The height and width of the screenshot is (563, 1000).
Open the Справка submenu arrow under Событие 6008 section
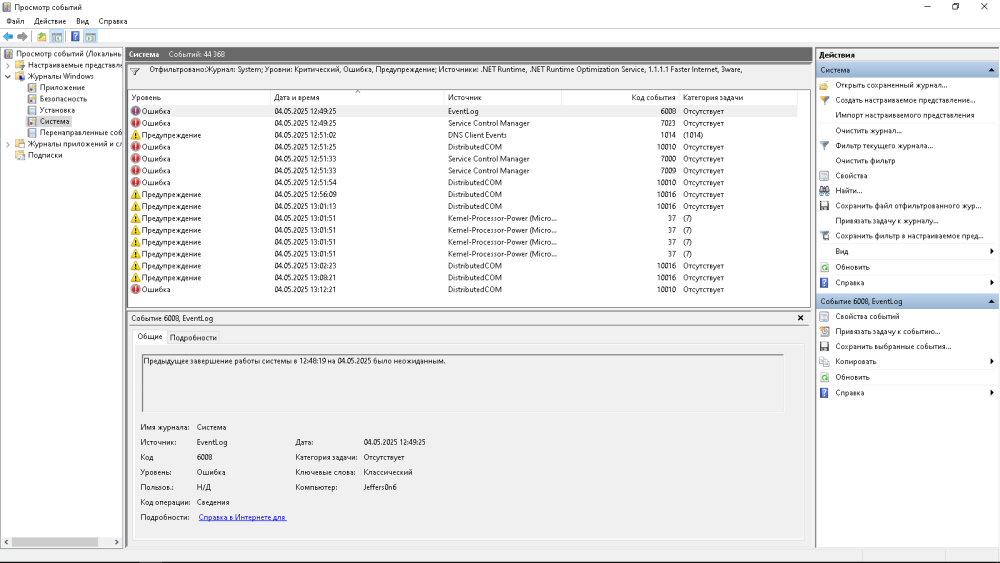tap(992, 393)
